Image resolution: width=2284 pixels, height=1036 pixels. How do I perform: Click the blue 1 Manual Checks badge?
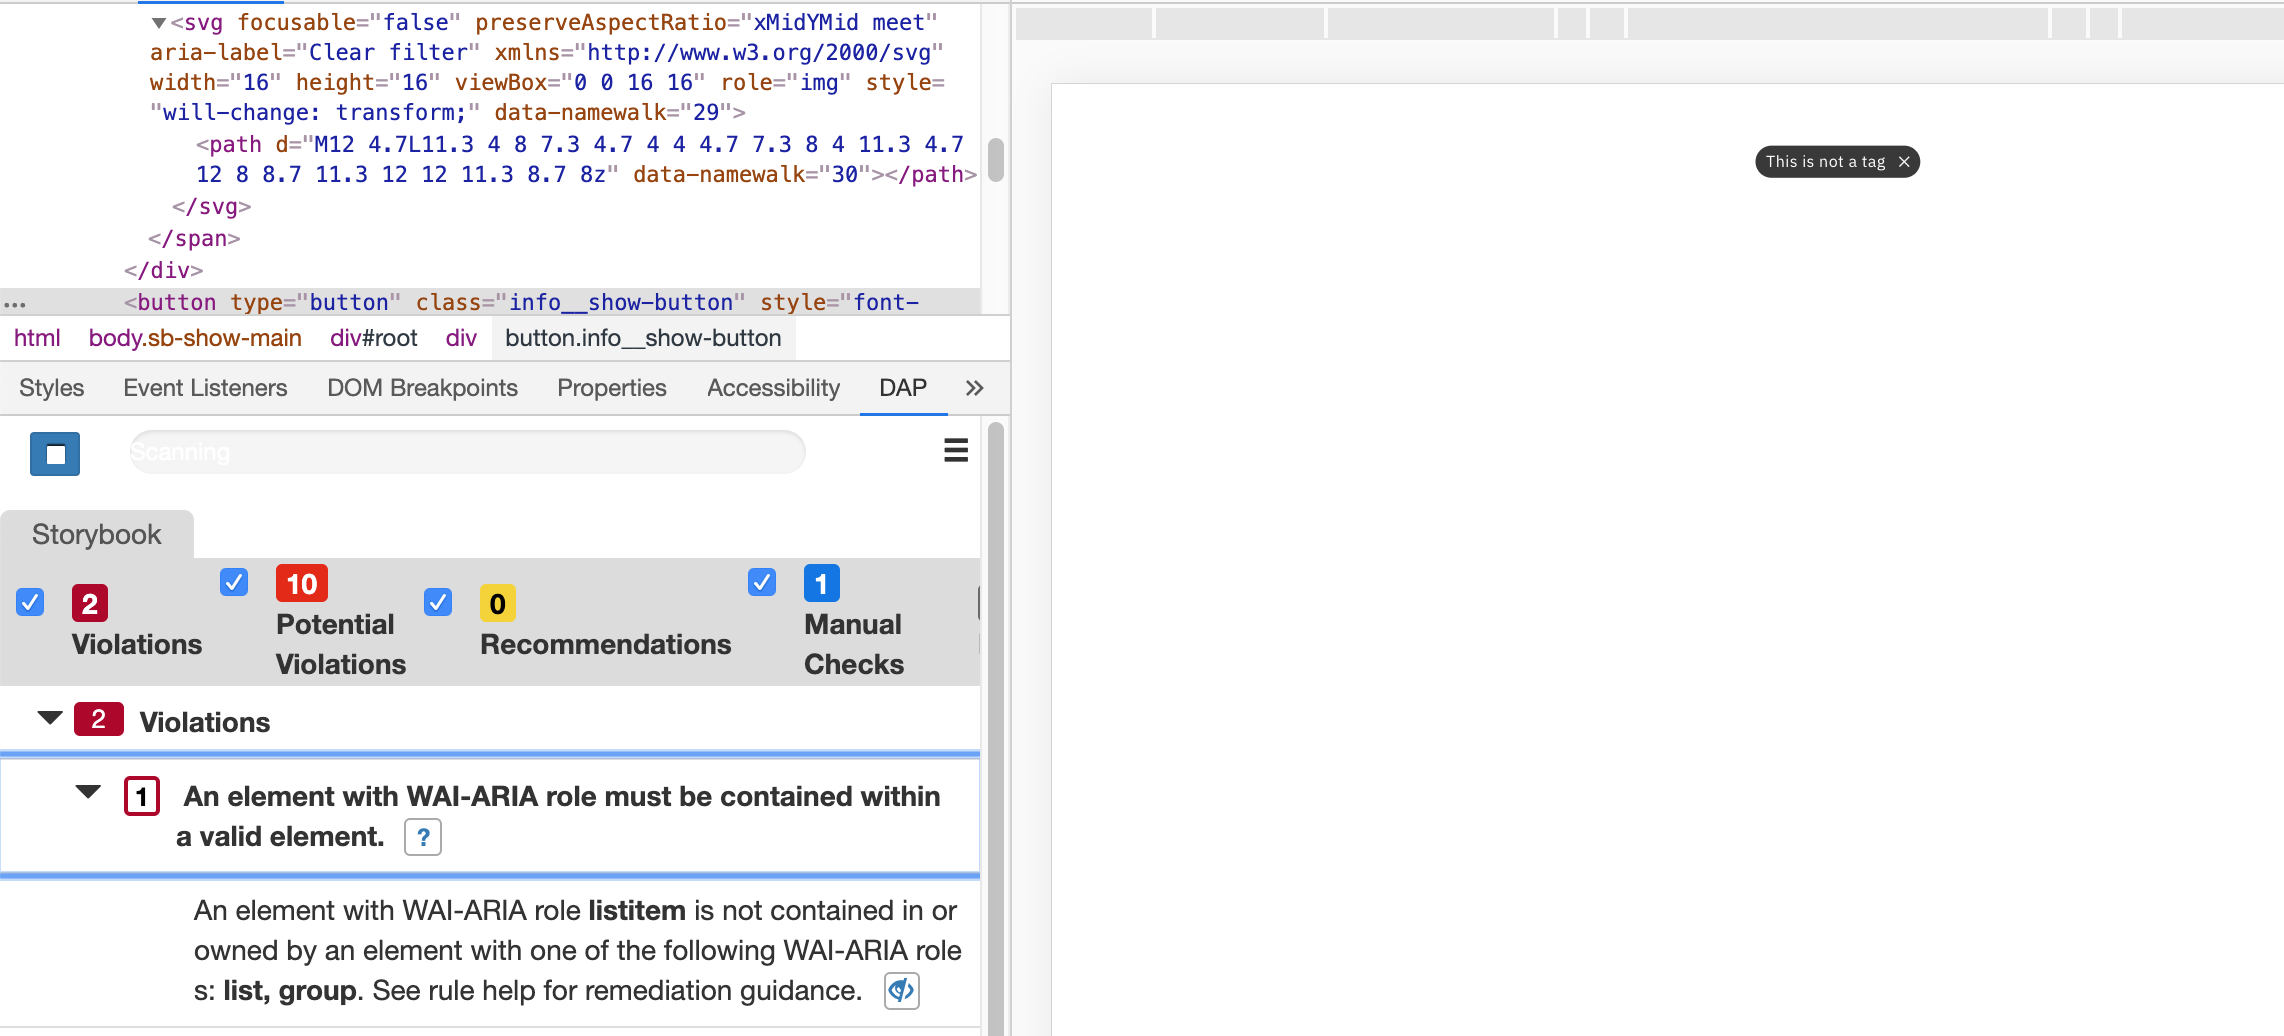(x=821, y=583)
